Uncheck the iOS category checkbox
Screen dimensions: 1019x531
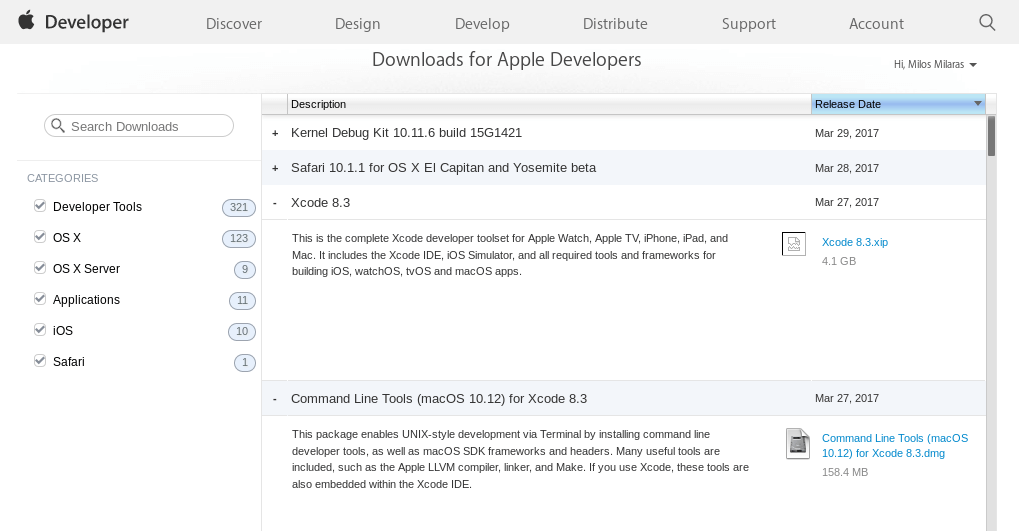(x=40, y=330)
